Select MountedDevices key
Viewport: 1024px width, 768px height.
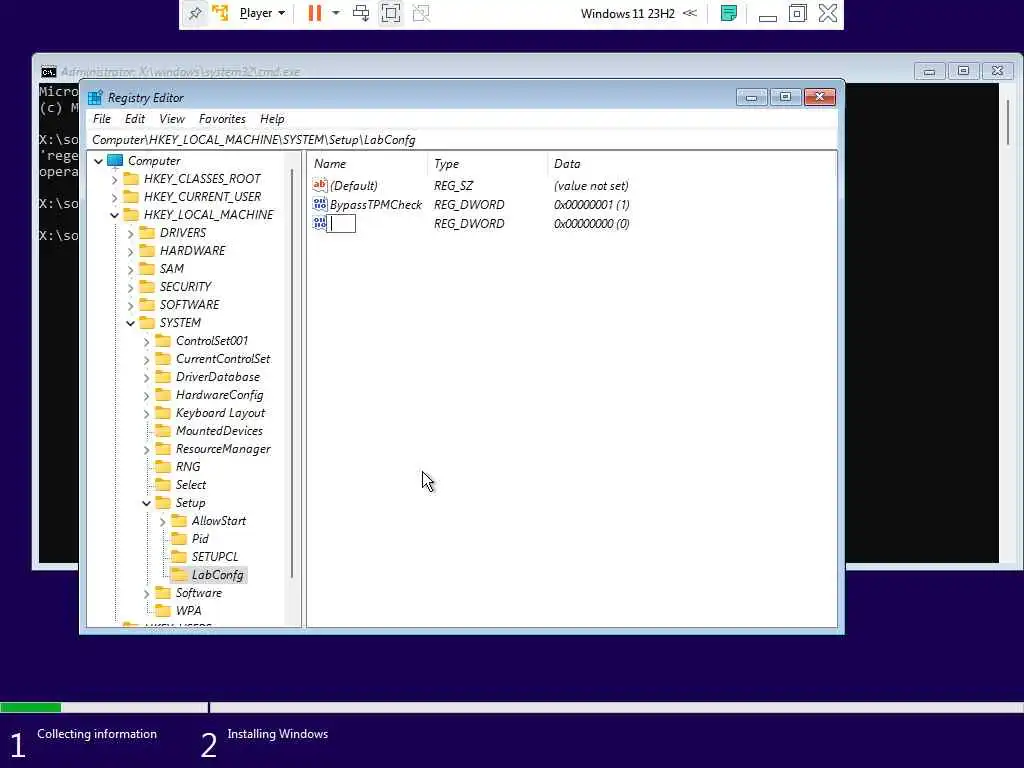(219, 431)
